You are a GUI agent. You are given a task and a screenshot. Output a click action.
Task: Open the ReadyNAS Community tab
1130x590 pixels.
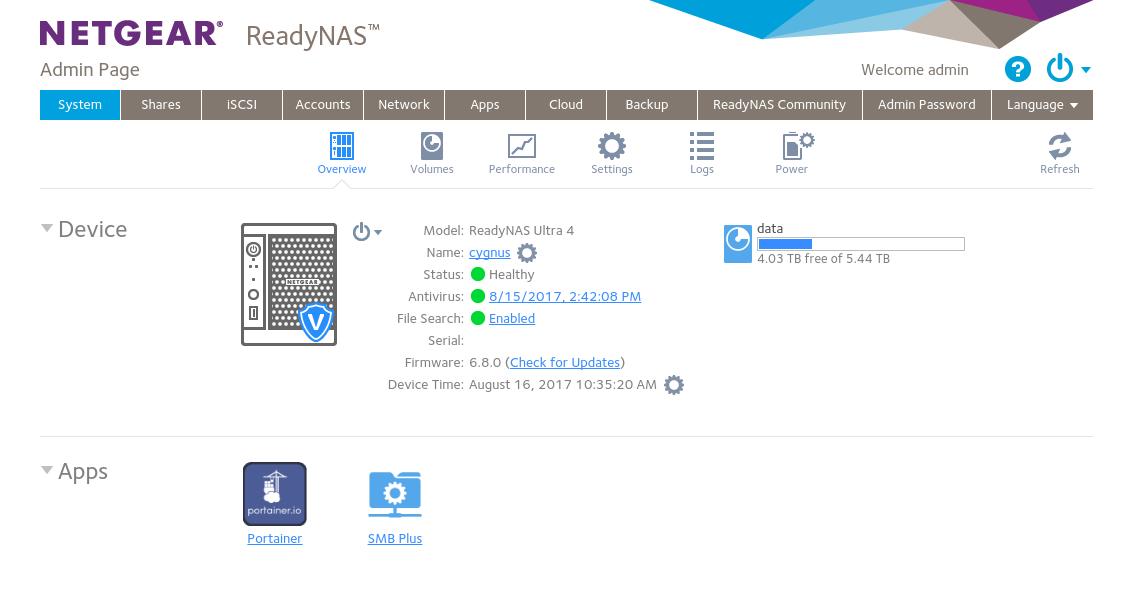tap(780, 104)
